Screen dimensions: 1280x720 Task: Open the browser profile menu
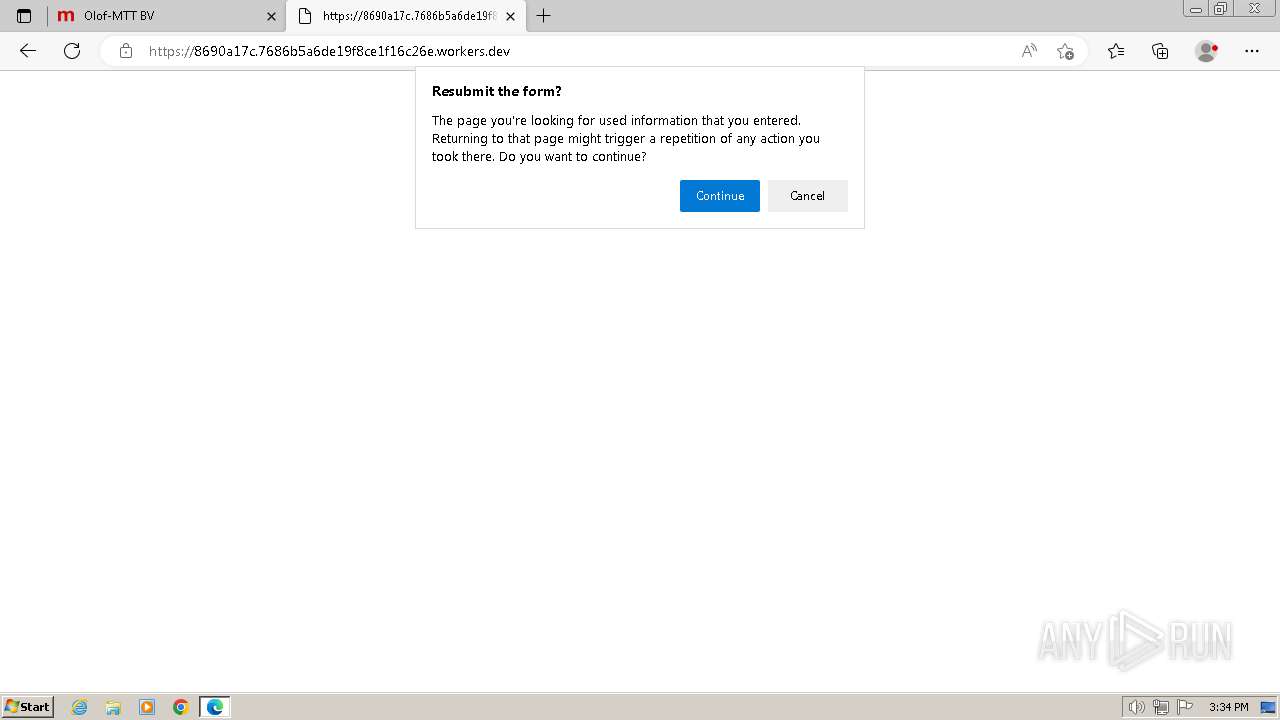coord(1207,51)
